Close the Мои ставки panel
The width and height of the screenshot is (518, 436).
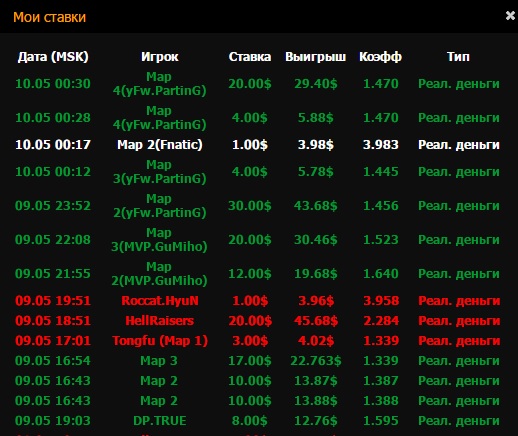(510, 15)
